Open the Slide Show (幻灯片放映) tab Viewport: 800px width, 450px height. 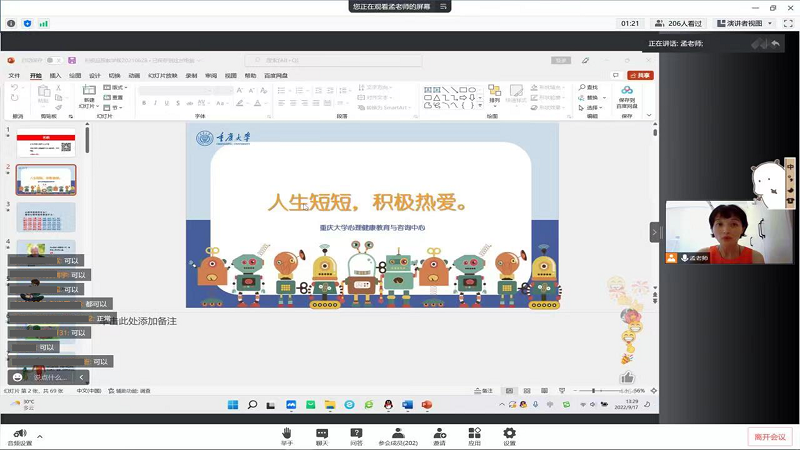pos(163,76)
